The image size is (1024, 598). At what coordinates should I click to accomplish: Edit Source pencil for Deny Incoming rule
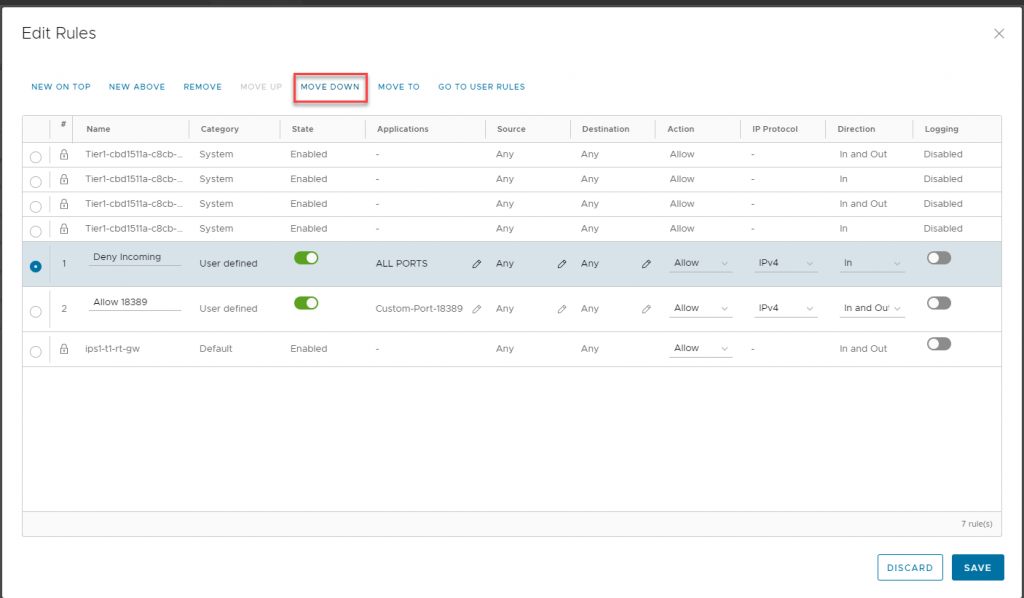tap(562, 264)
